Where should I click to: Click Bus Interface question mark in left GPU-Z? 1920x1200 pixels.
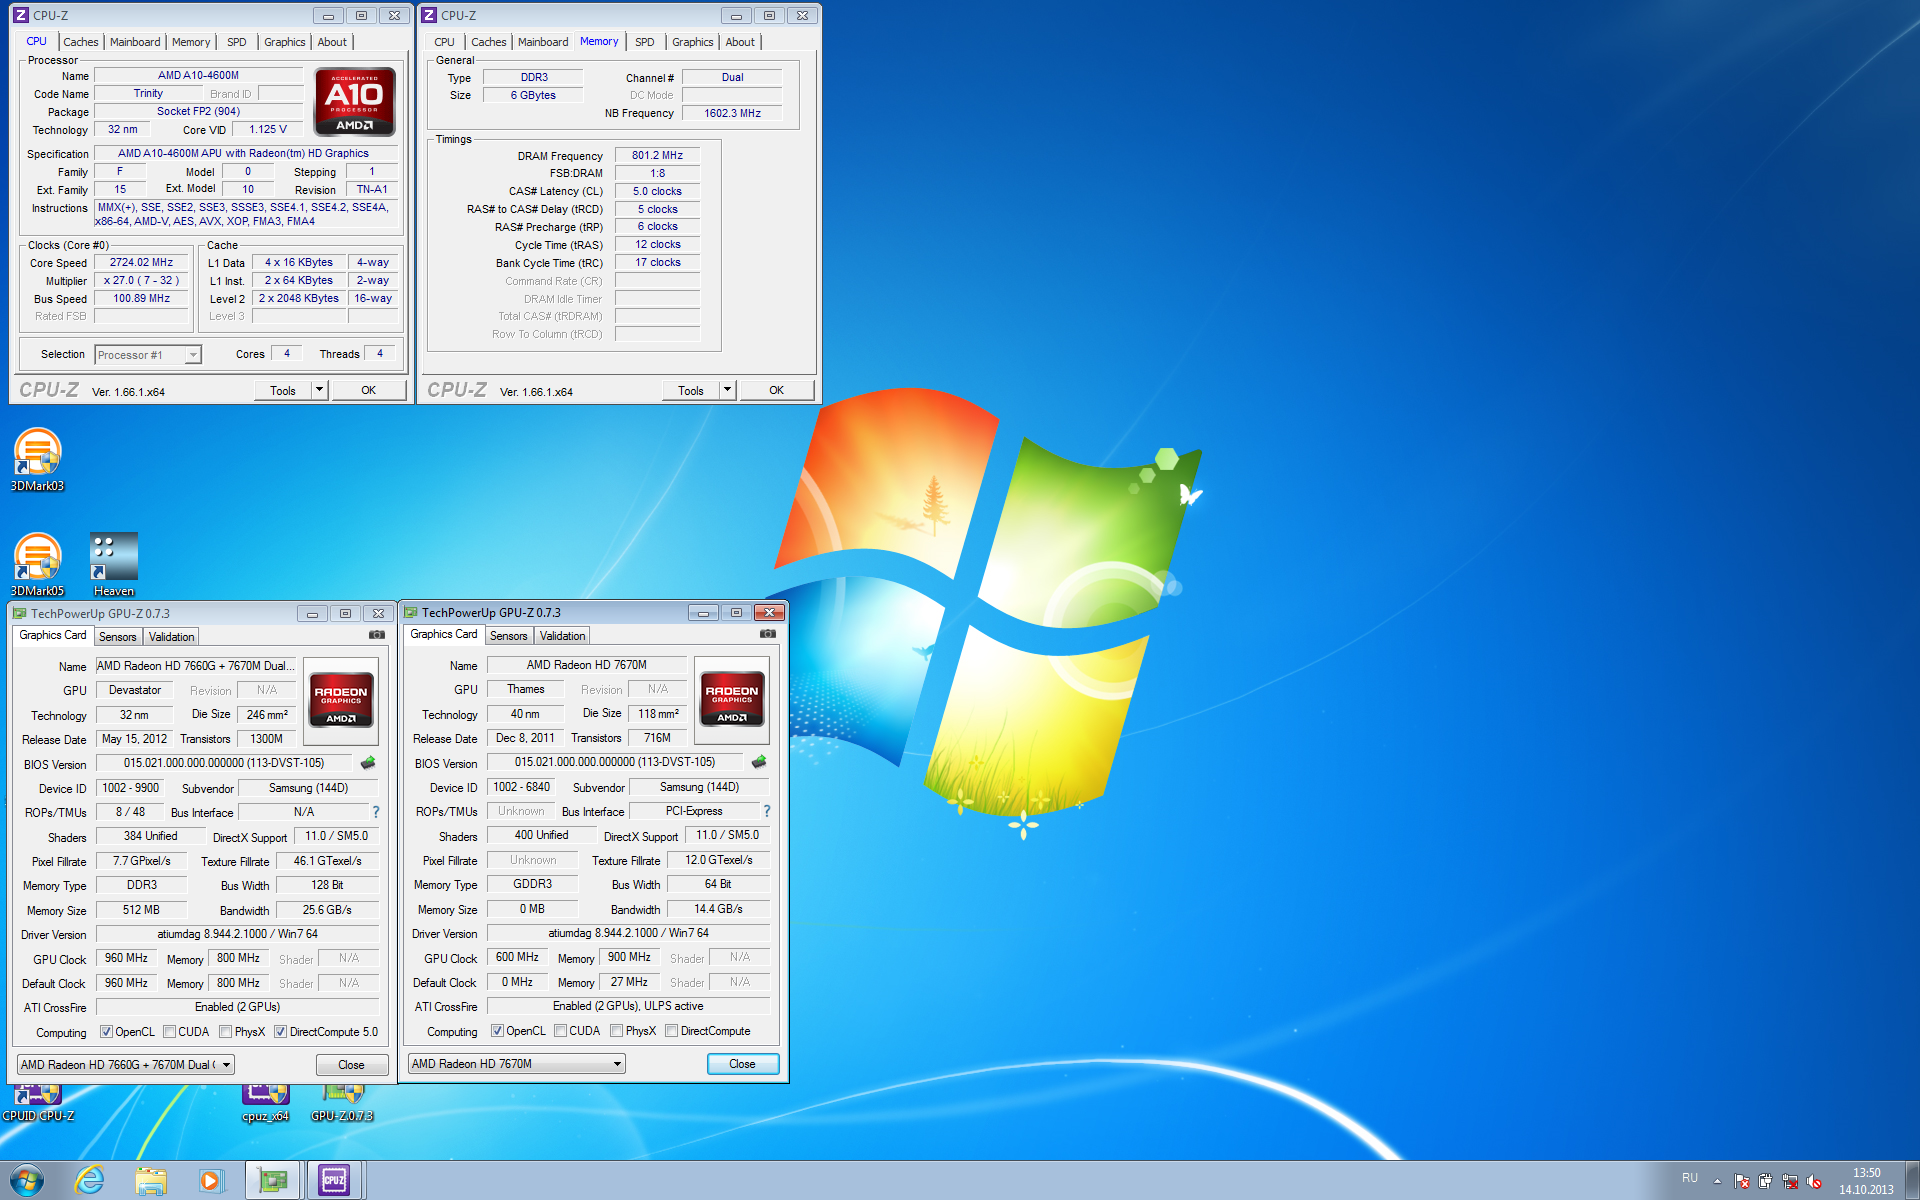376,812
